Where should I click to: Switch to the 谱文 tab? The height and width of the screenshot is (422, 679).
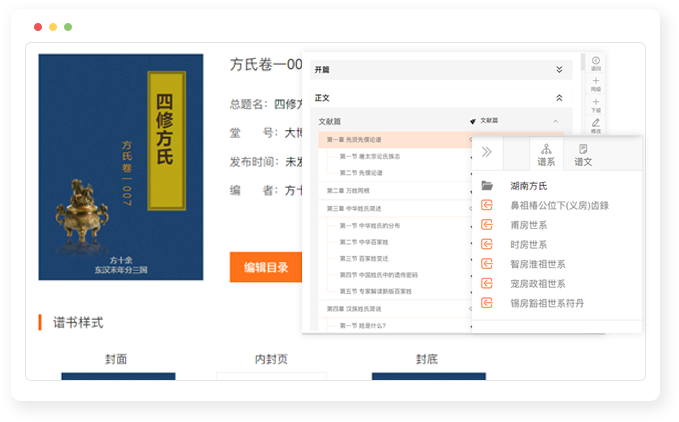583,154
